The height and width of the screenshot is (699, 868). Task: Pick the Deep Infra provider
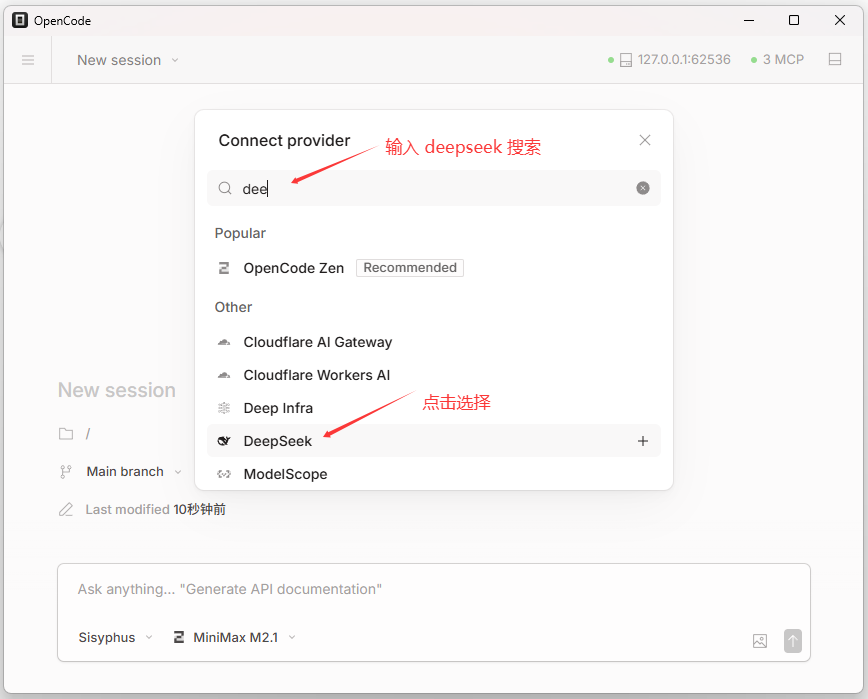pos(278,408)
